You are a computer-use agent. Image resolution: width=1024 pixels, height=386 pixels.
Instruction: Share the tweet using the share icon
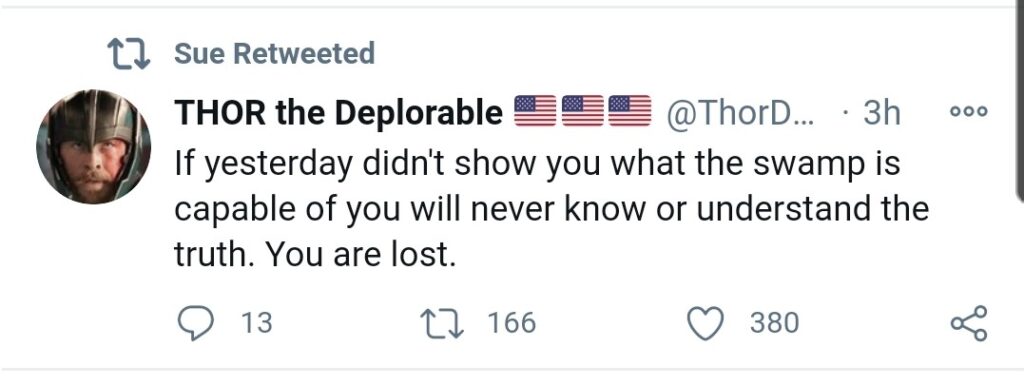970,323
